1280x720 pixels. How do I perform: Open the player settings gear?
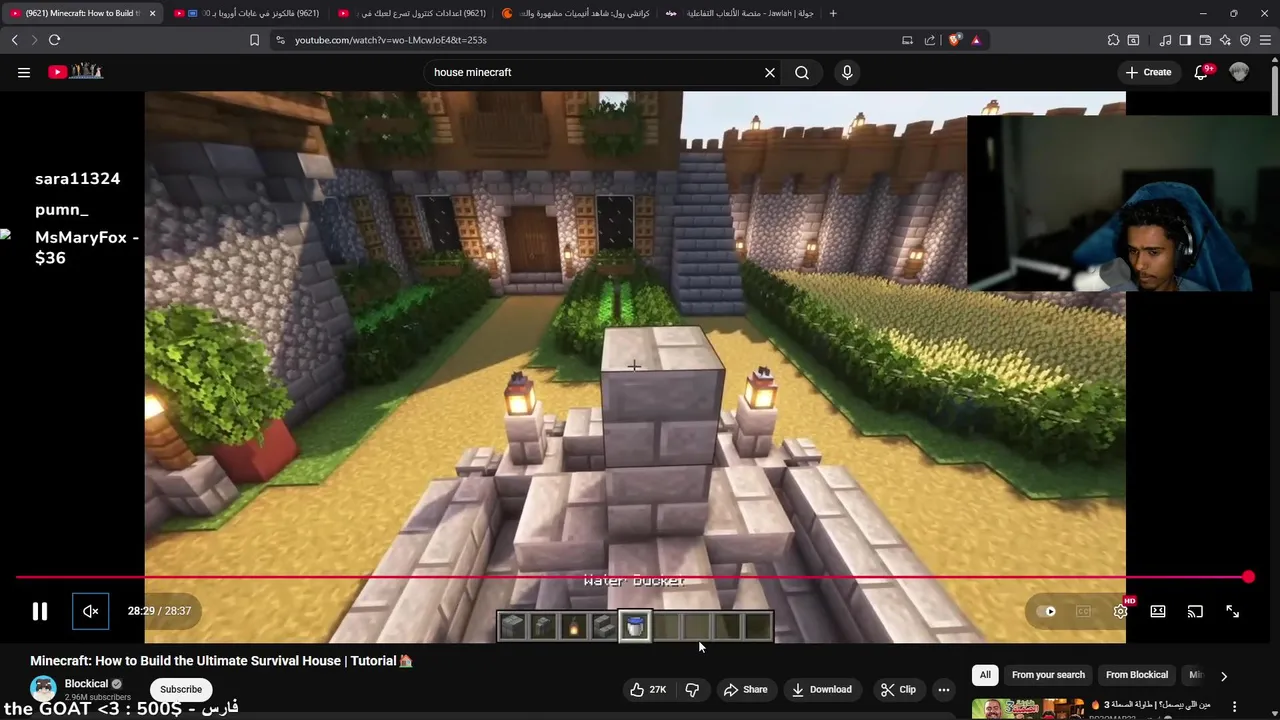1121,611
